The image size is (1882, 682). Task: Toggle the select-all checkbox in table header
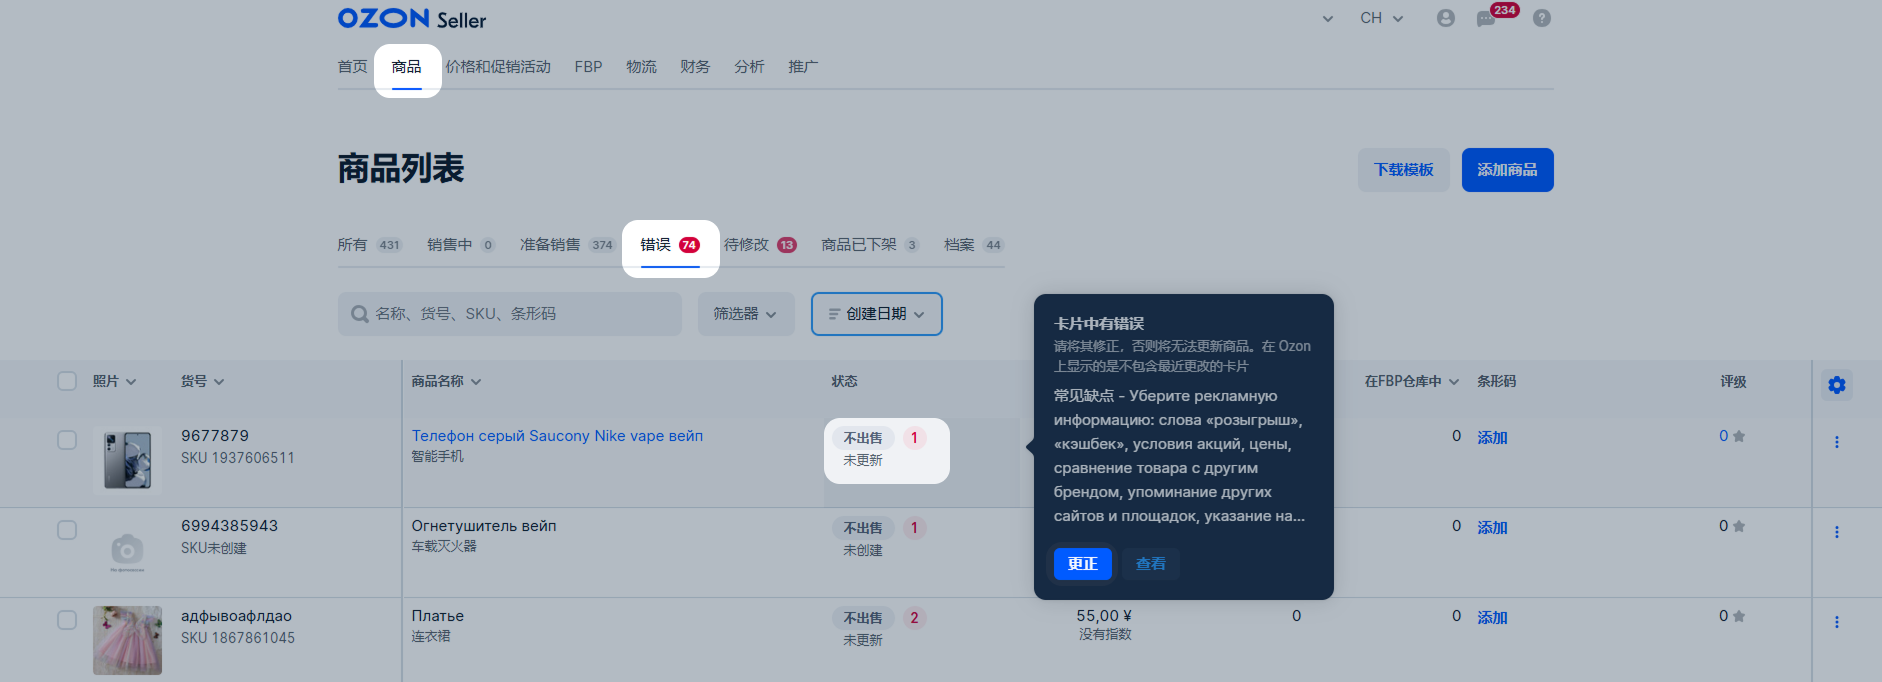[67, 381]
